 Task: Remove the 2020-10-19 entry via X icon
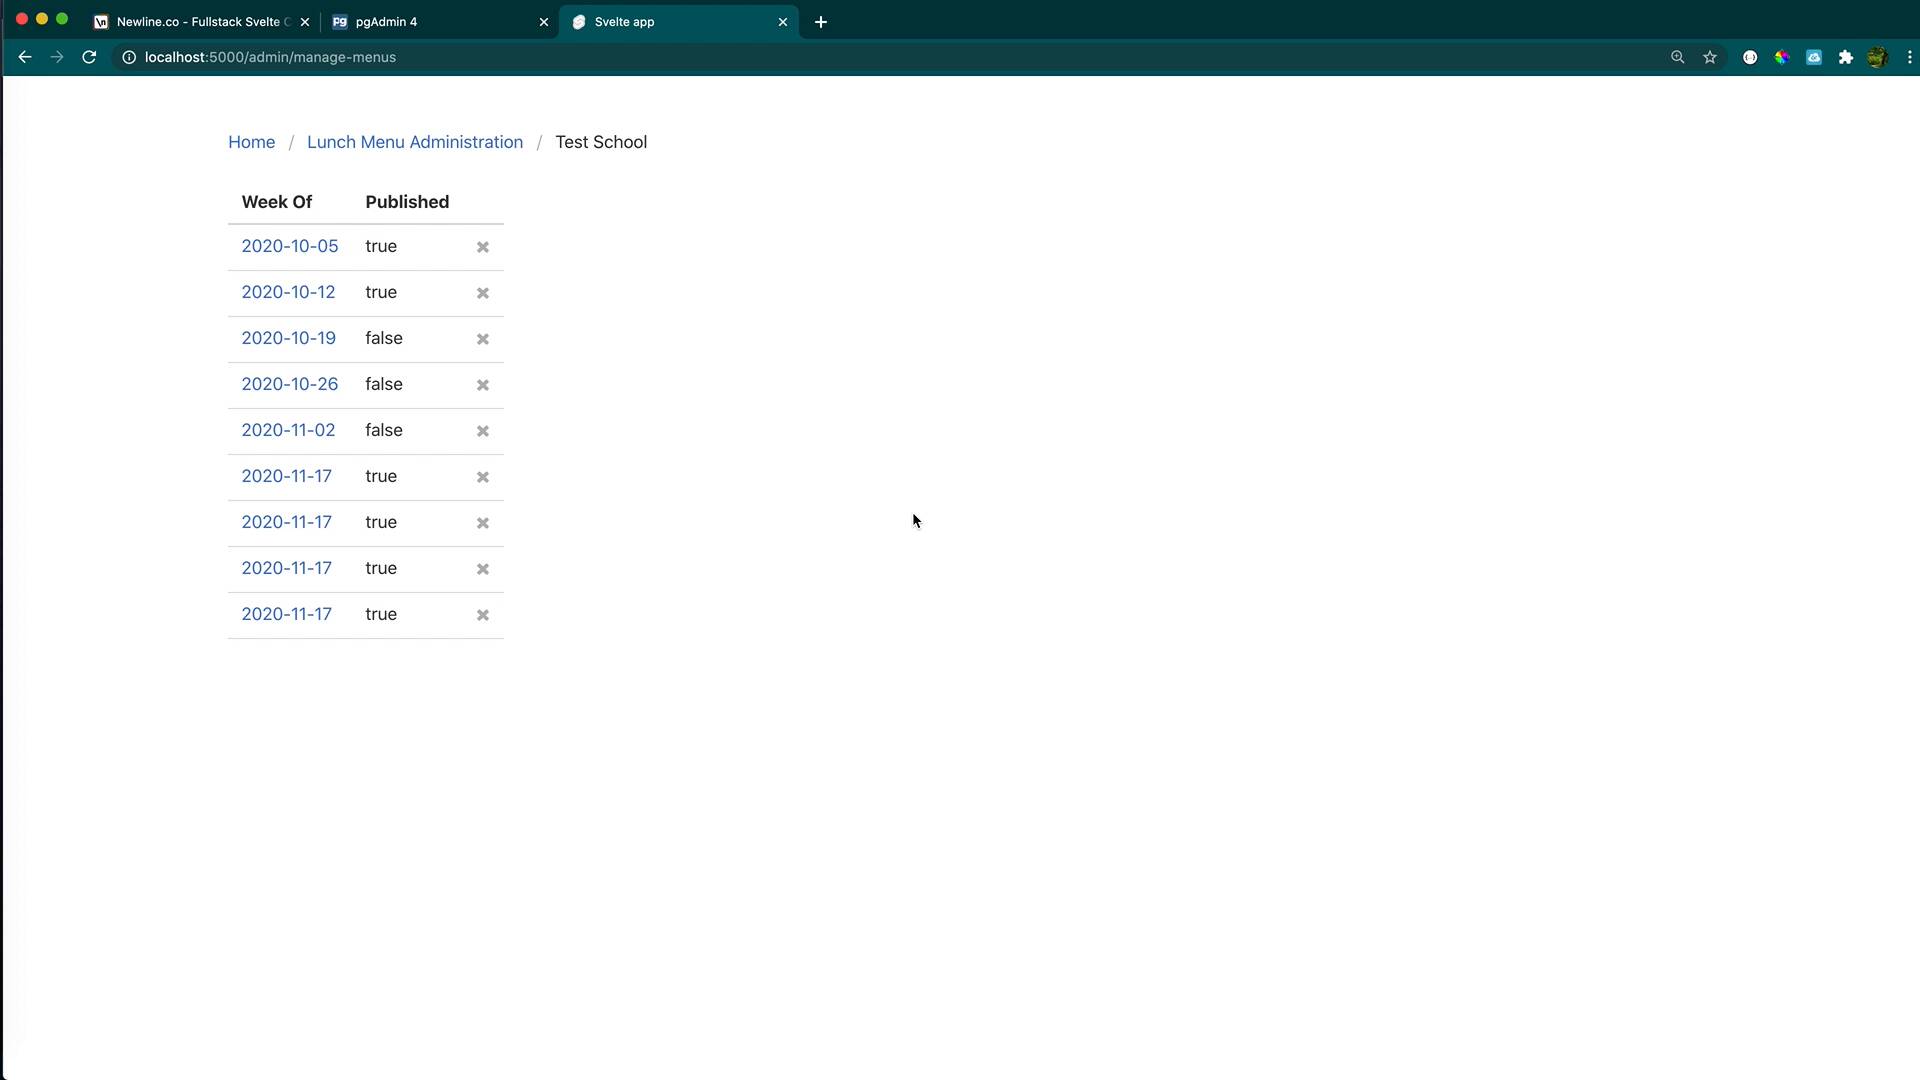click(x=483, y=339)
